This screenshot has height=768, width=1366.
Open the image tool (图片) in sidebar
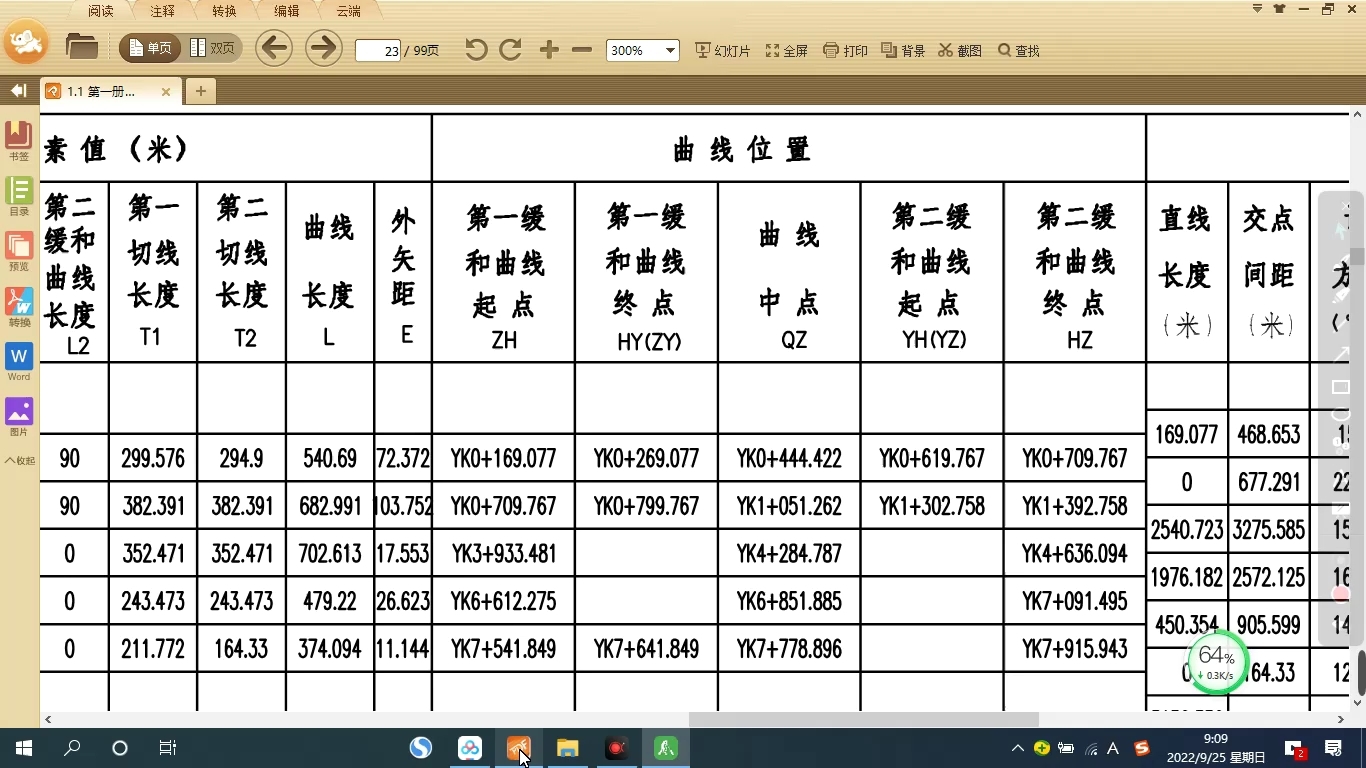[19, 417]
